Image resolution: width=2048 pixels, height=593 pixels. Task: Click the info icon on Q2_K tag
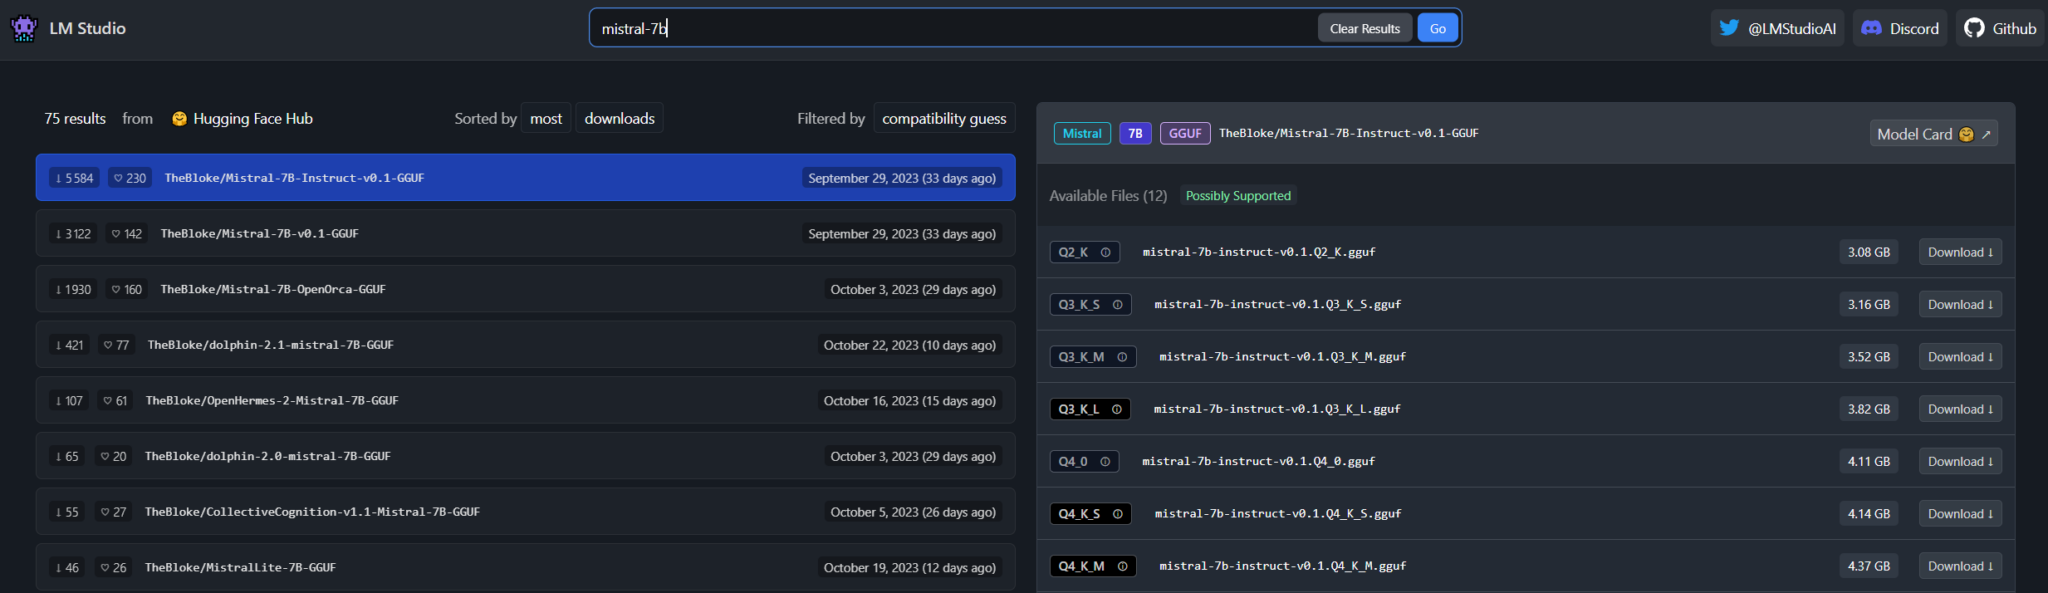pos(1105,252)
